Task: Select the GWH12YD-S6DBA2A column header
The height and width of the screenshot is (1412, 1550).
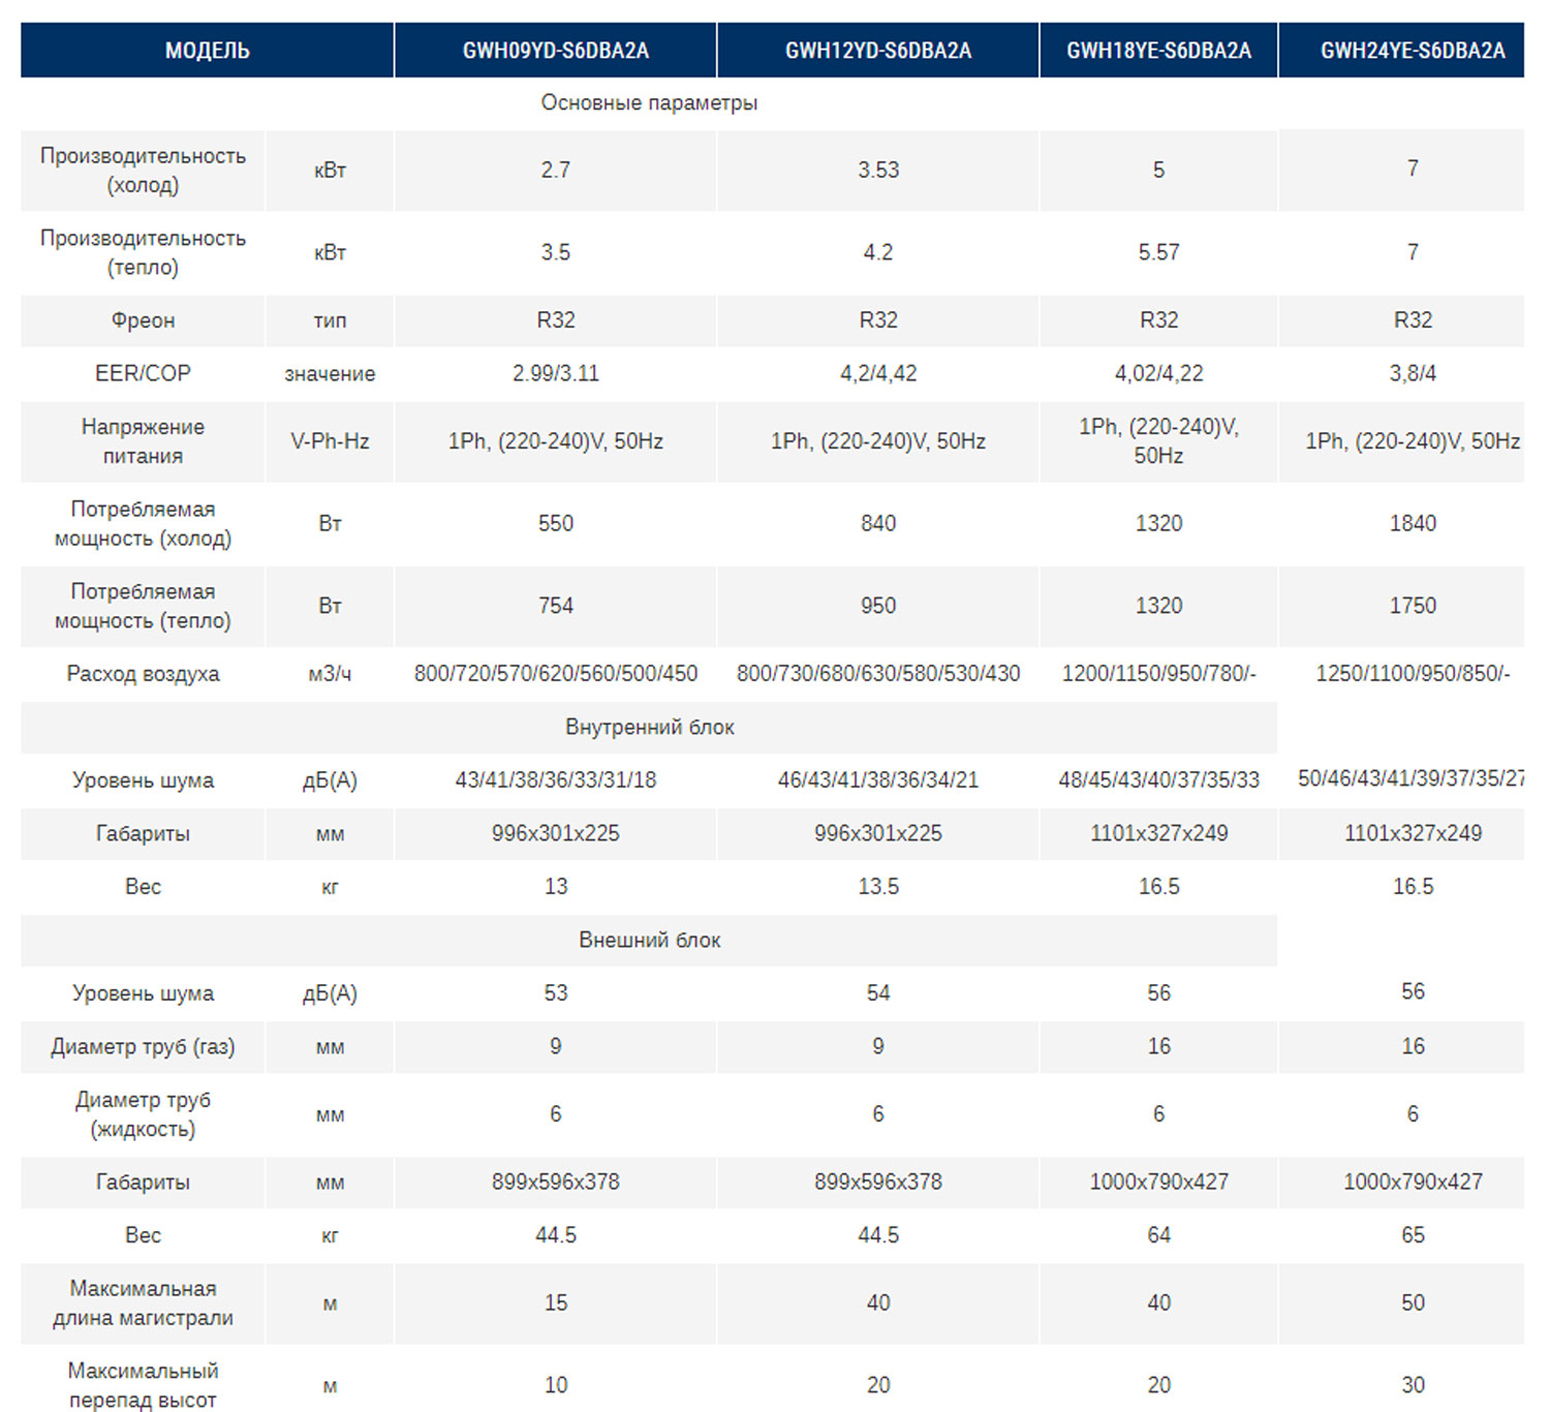Action: [x=878, y=50]
